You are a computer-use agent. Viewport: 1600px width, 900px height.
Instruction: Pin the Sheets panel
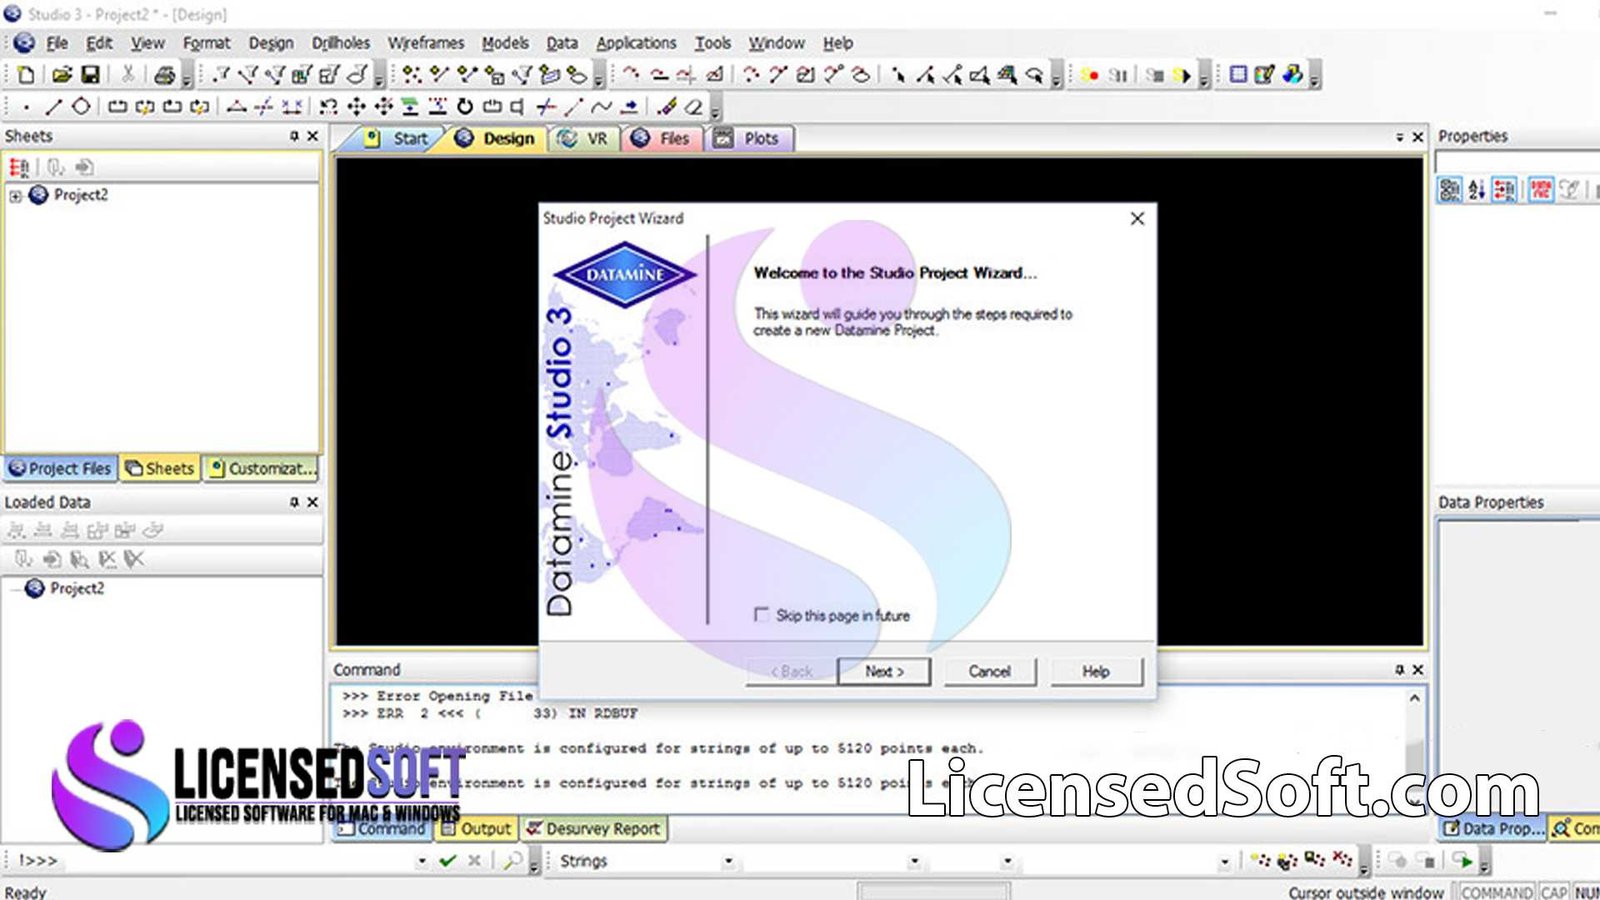(x=294, y=136)
